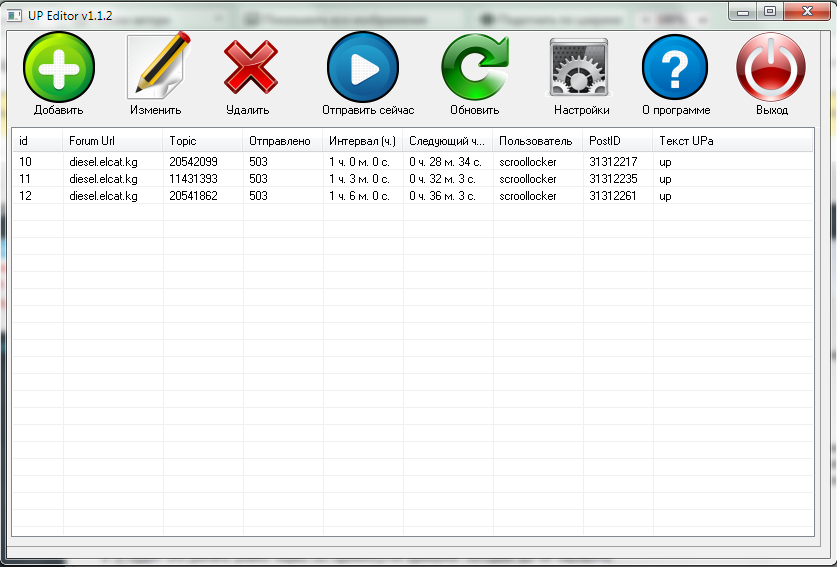The height and width of the screenshot is (567, 837).
Task: Select the row with id 10
Action: 413,162
